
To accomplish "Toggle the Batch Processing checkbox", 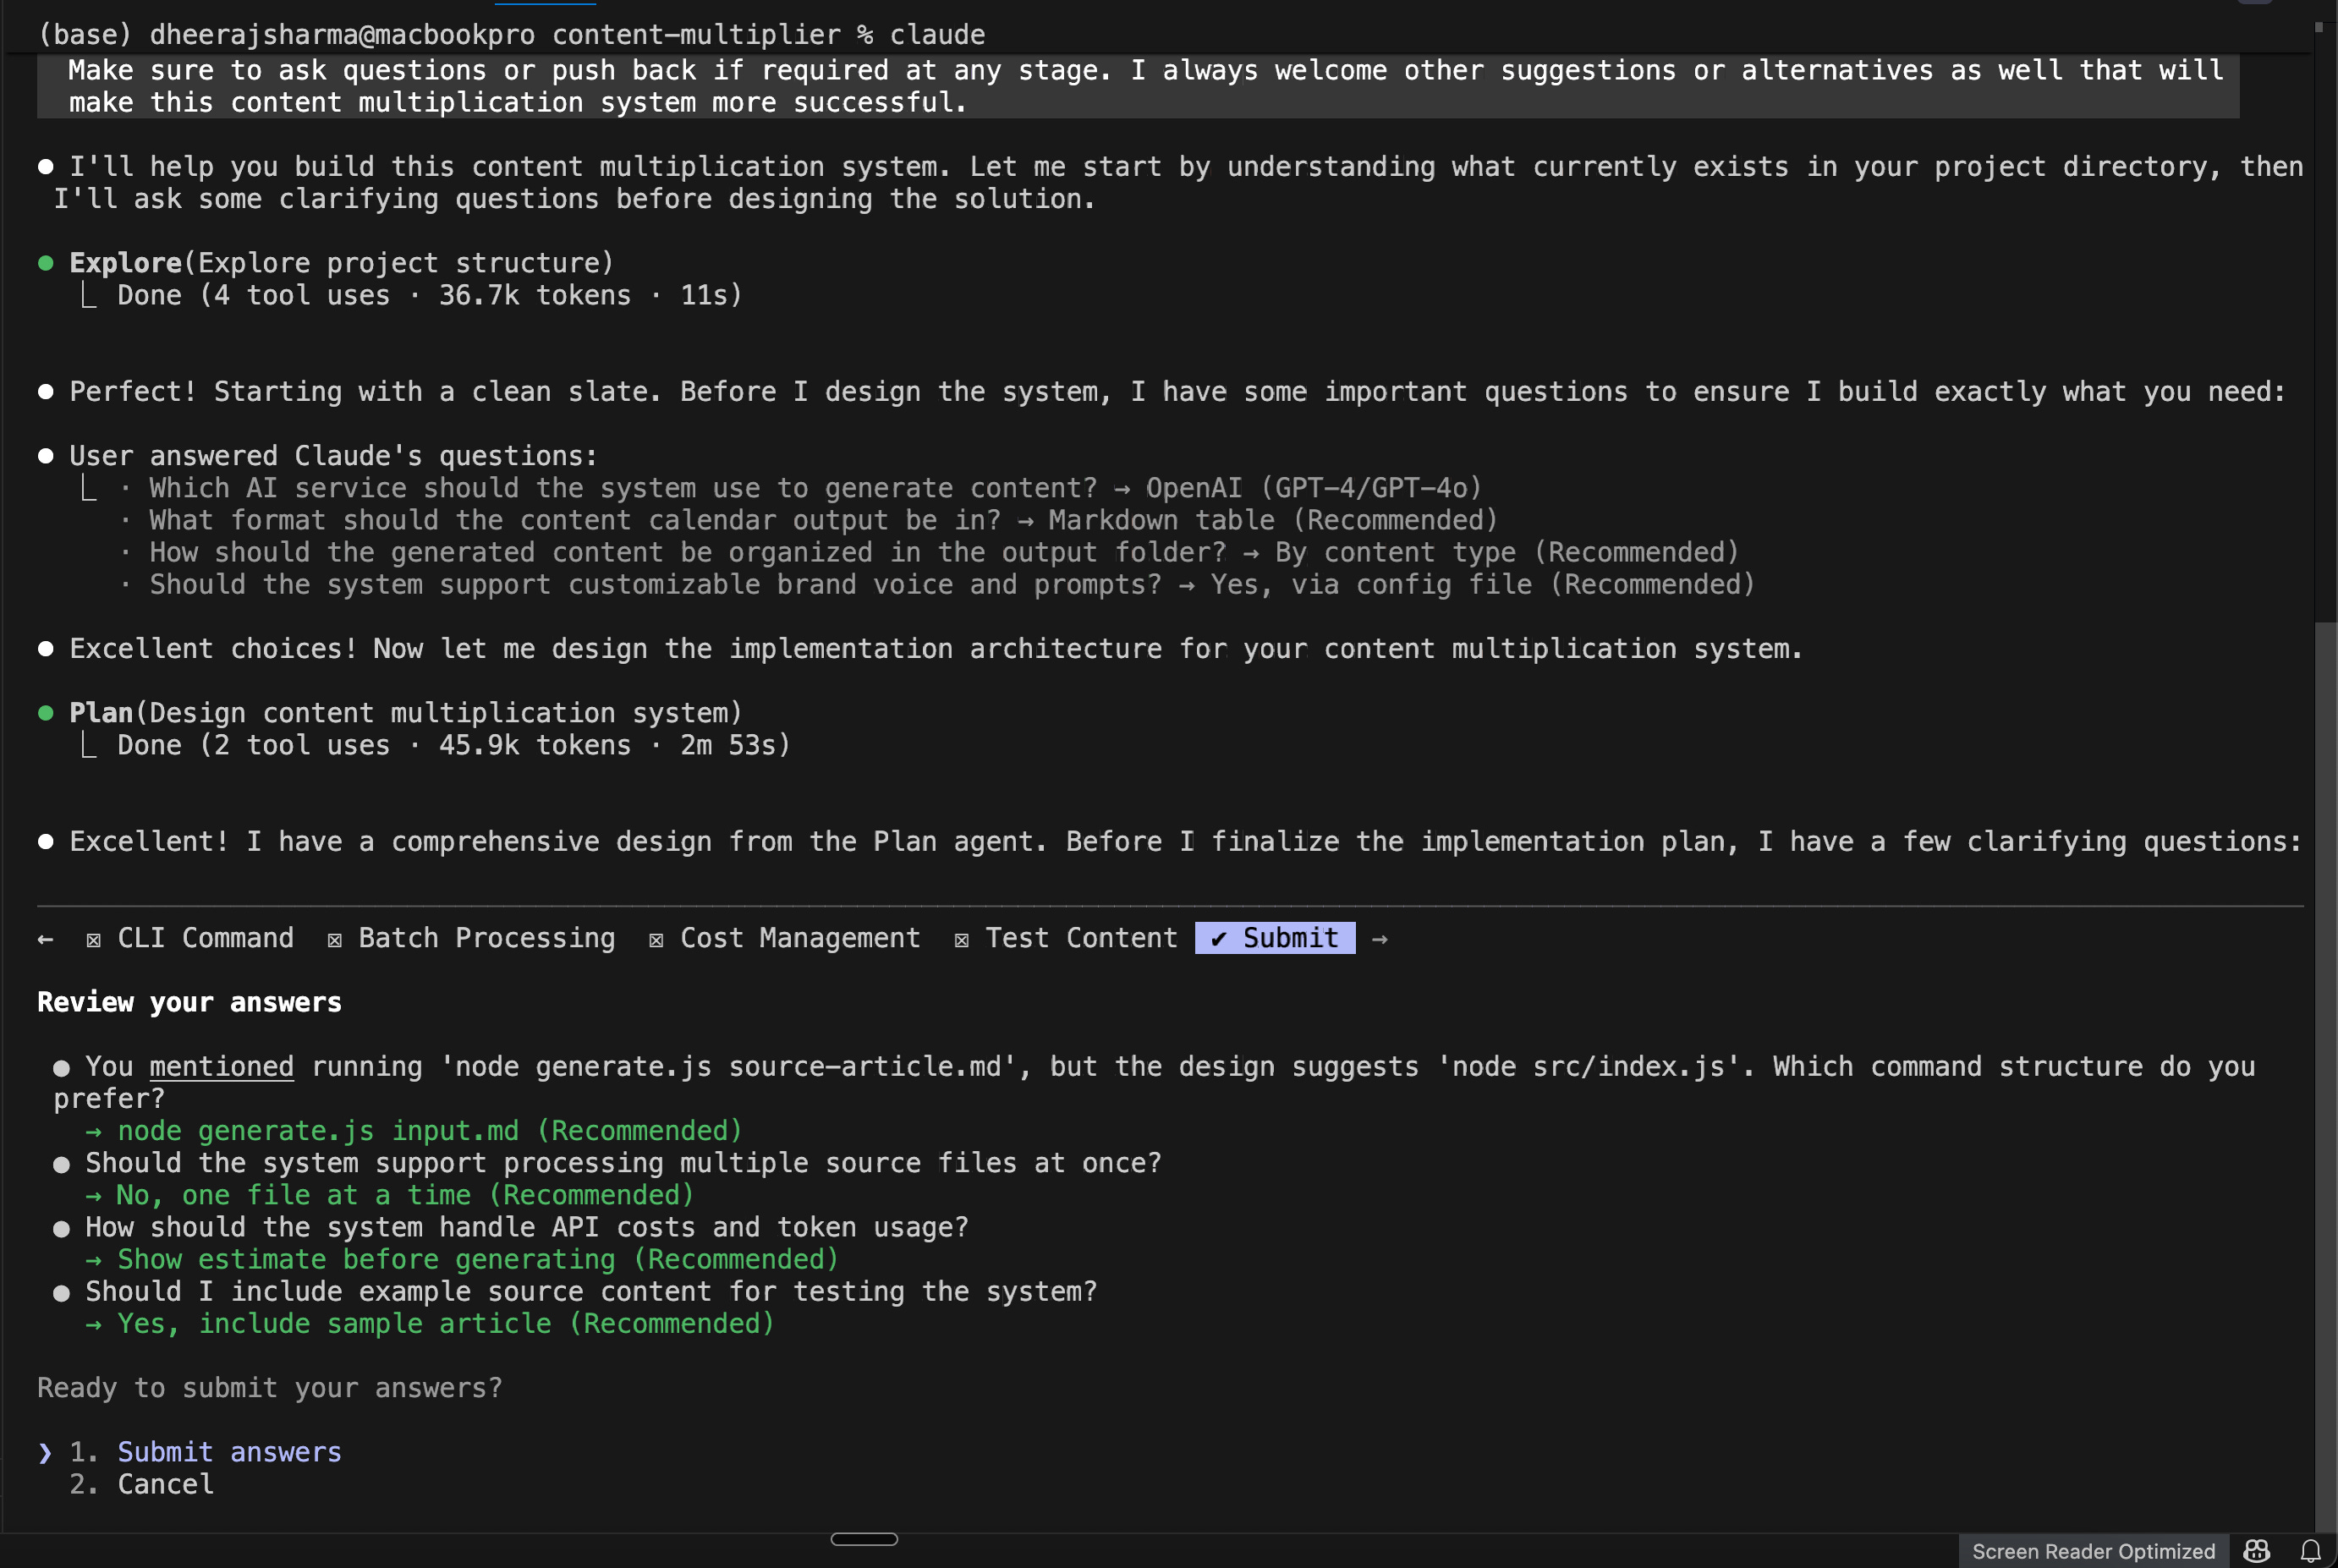I will pyautogui.click(x=335, y=940).
